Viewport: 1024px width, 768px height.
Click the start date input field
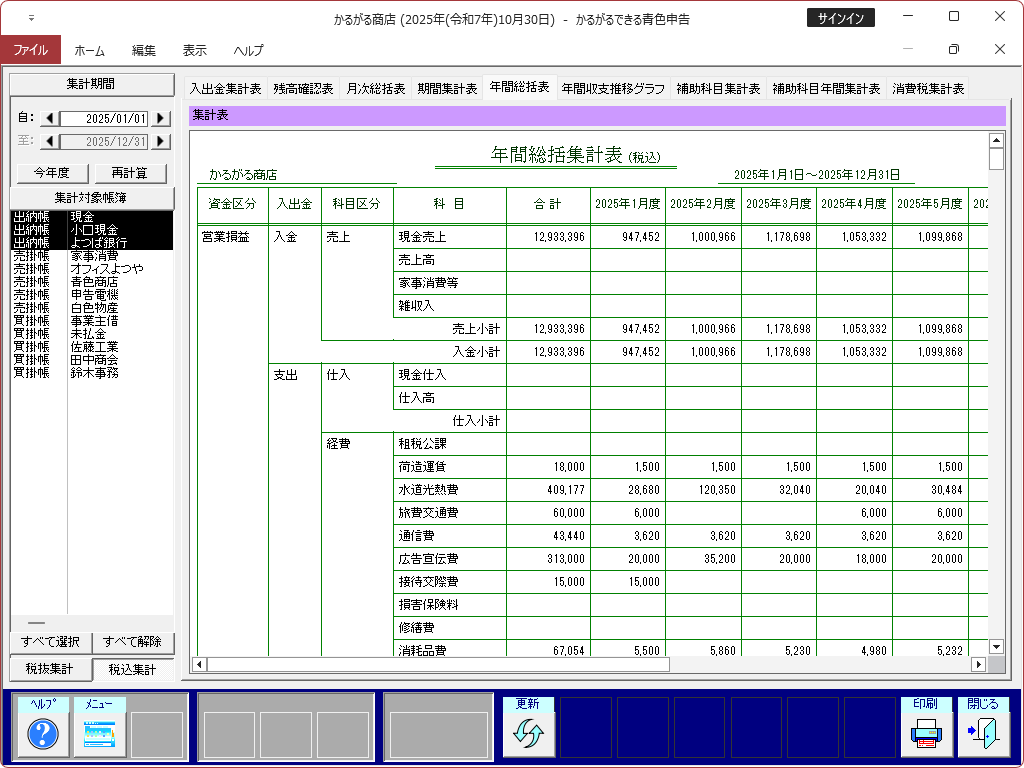coord(104,118)
